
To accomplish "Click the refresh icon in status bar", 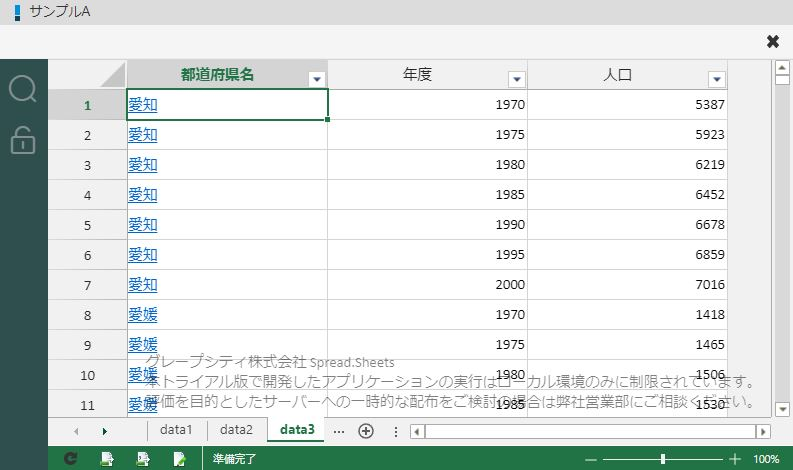I will click(x=70, y=459).
